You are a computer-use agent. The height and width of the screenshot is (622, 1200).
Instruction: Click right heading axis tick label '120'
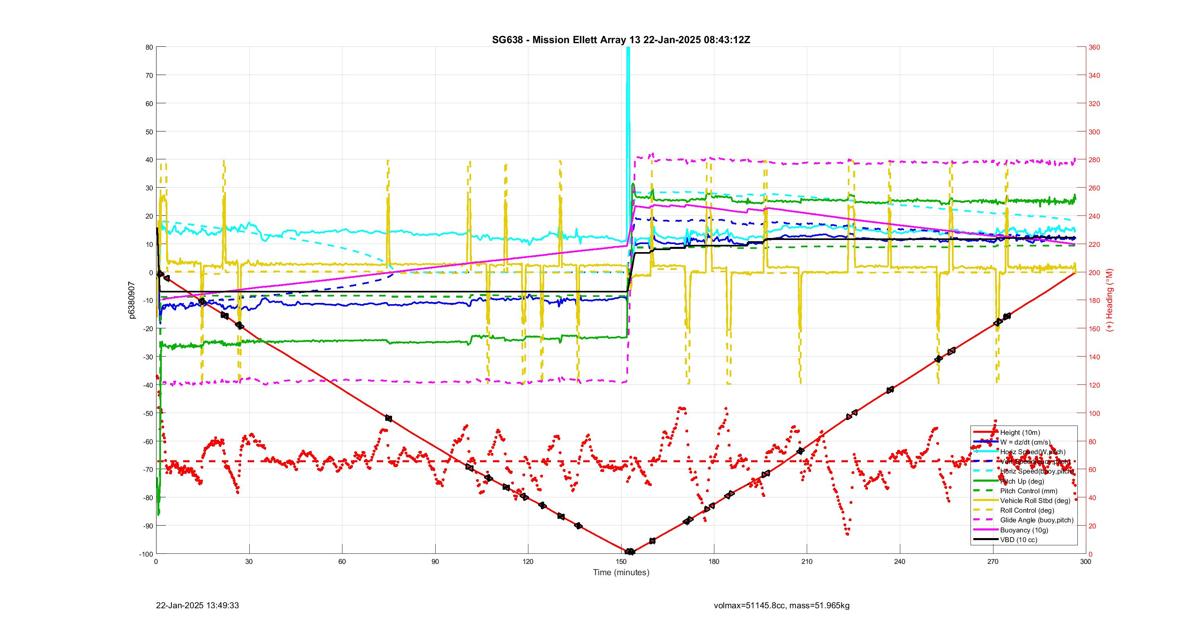coord(1095,385)
